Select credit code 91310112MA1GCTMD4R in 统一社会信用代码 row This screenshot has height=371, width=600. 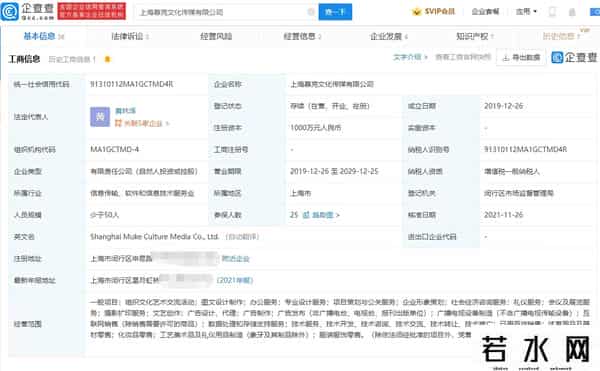click(x=132, y=84)
